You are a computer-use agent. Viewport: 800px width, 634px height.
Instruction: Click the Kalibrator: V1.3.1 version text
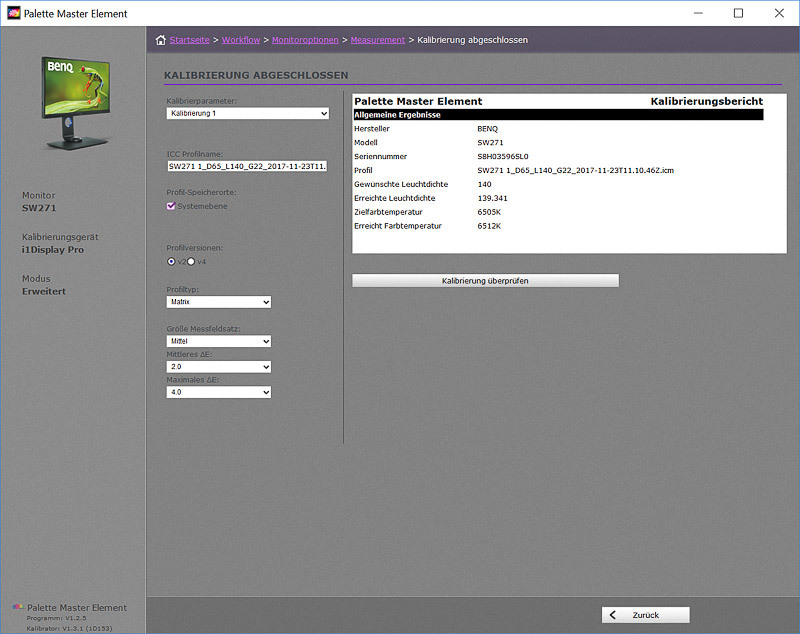tap(69, 628)
